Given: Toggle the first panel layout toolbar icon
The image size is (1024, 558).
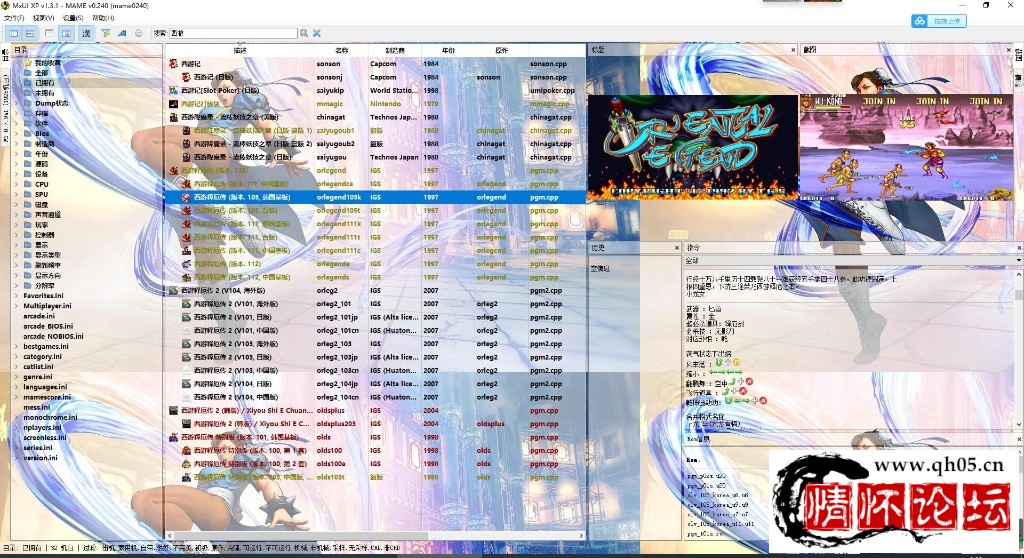Looking at the screenshot, I should click(13, 33).
